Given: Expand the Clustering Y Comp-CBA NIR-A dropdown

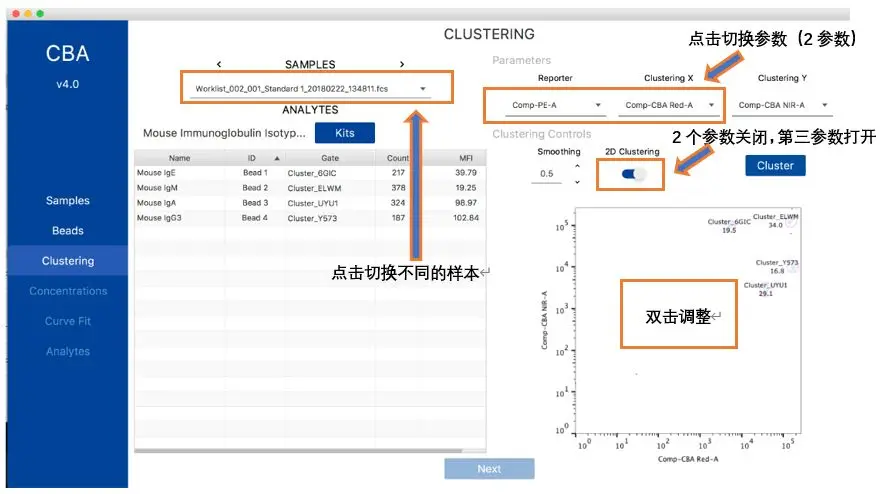Looking at the screenshot, I should coord(785,105).
